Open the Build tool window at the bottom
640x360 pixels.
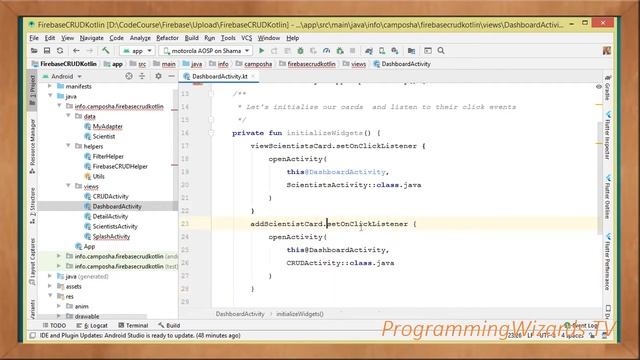169,325
